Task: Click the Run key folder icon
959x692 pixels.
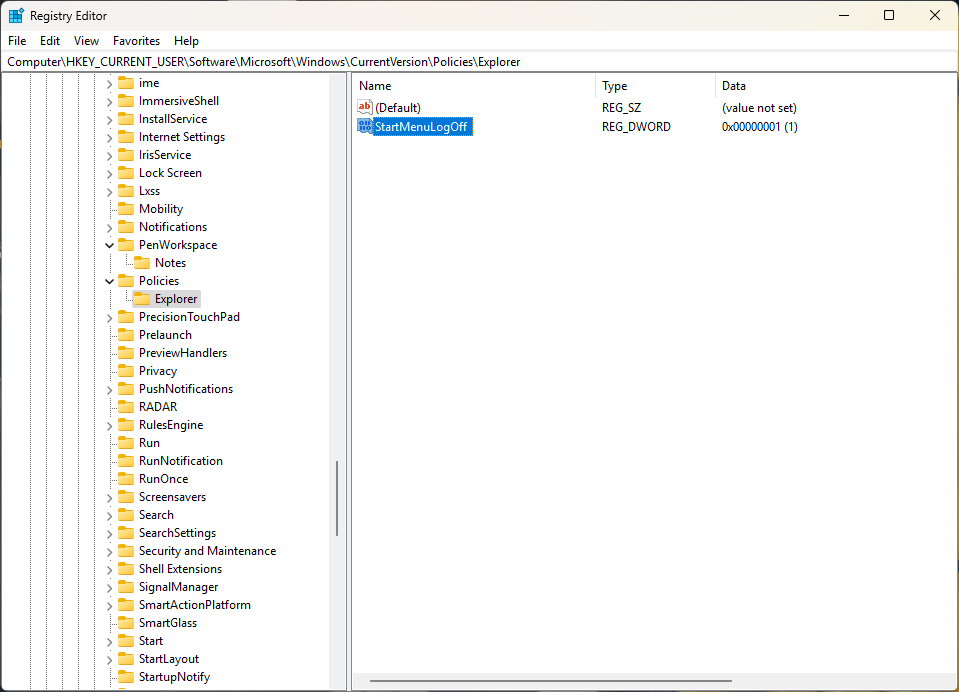Action: click(128, 442)
